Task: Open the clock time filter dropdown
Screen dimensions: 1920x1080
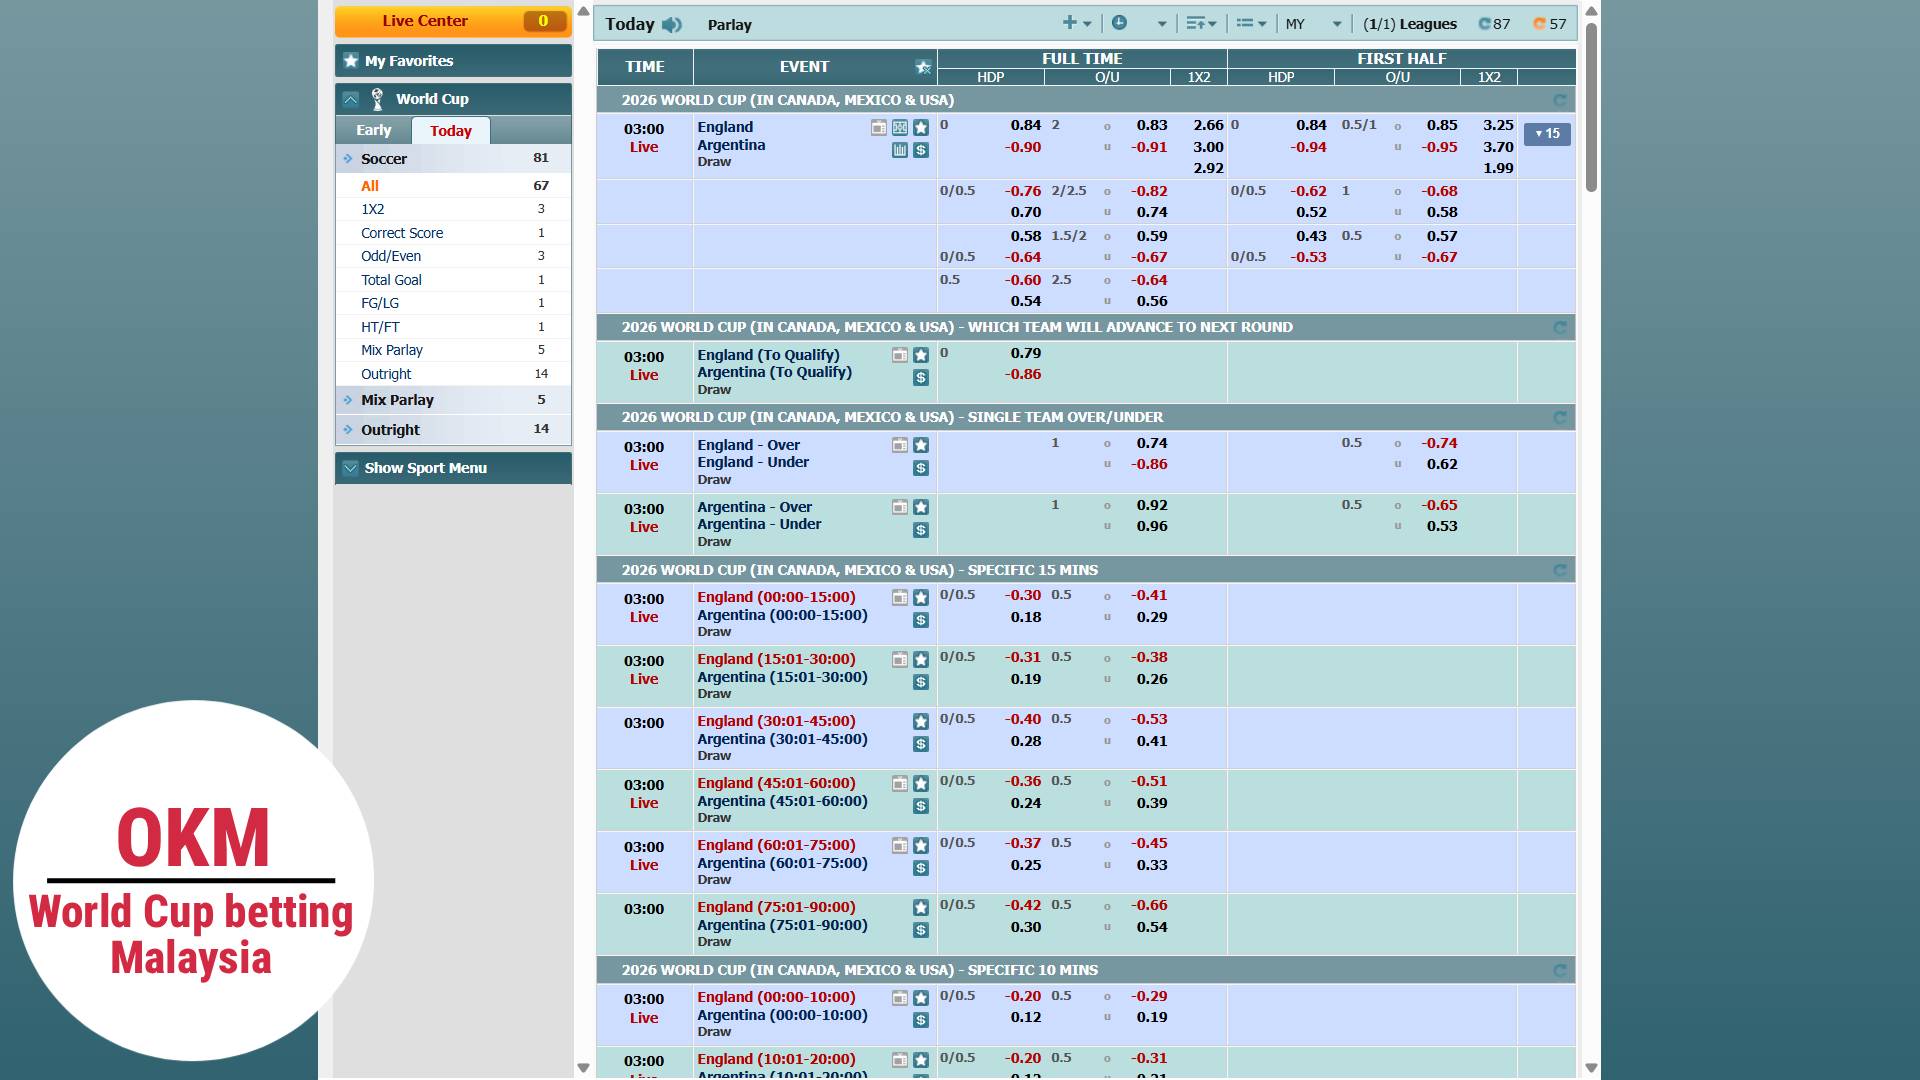Action: tap(1139, 23)
